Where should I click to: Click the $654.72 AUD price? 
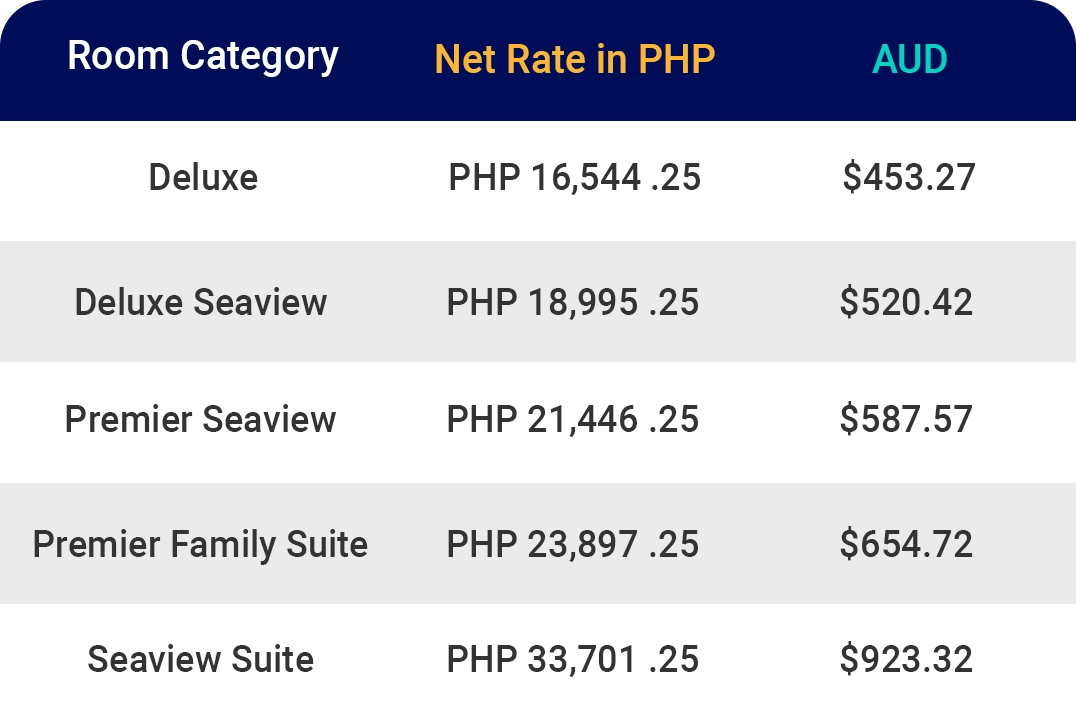pyautogui.click(x=906, y=544)
